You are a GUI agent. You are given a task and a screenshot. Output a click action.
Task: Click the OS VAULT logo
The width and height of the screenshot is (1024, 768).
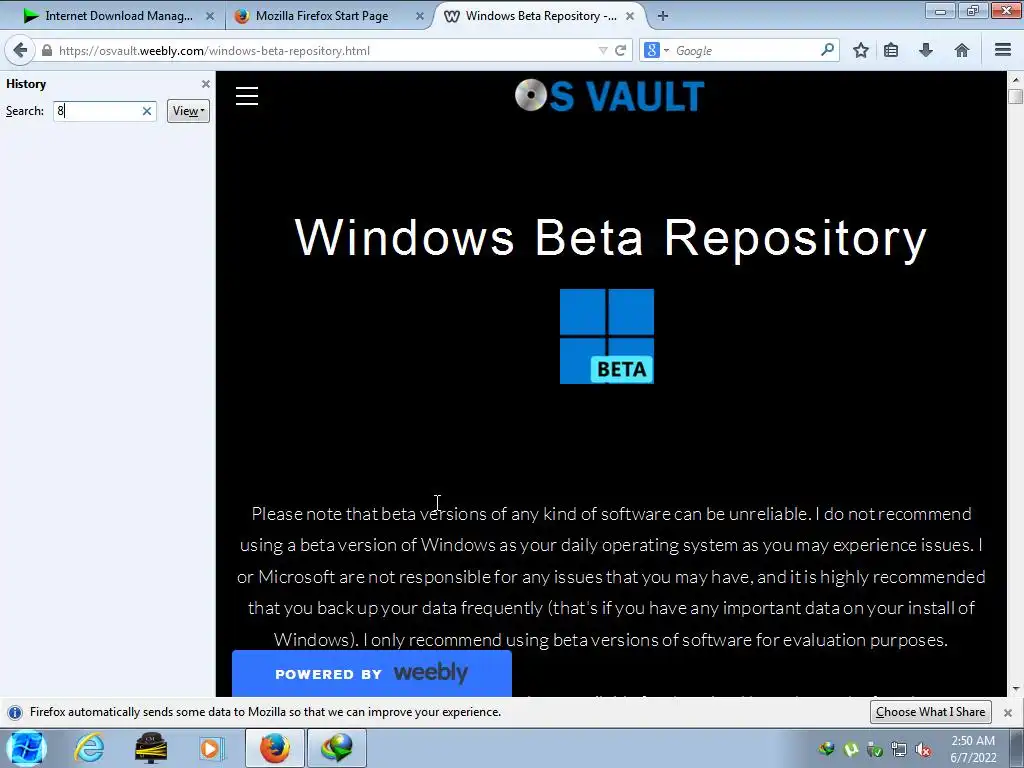609,96
